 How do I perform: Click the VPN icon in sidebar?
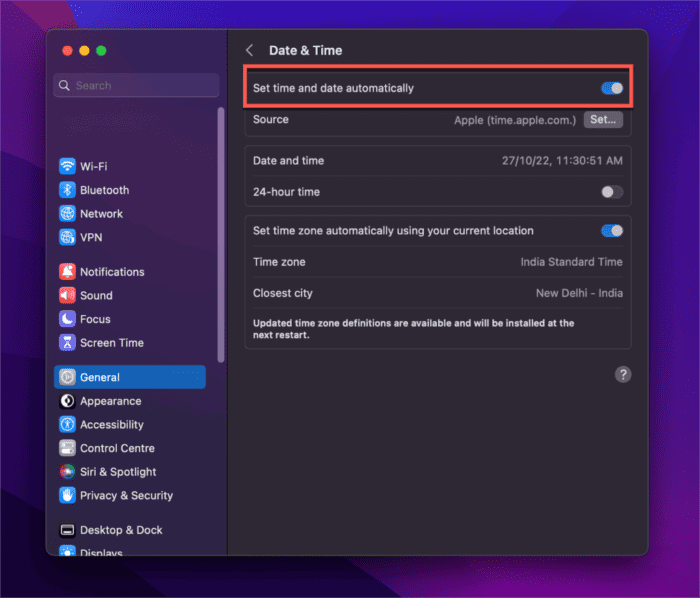tap(67, 237)
